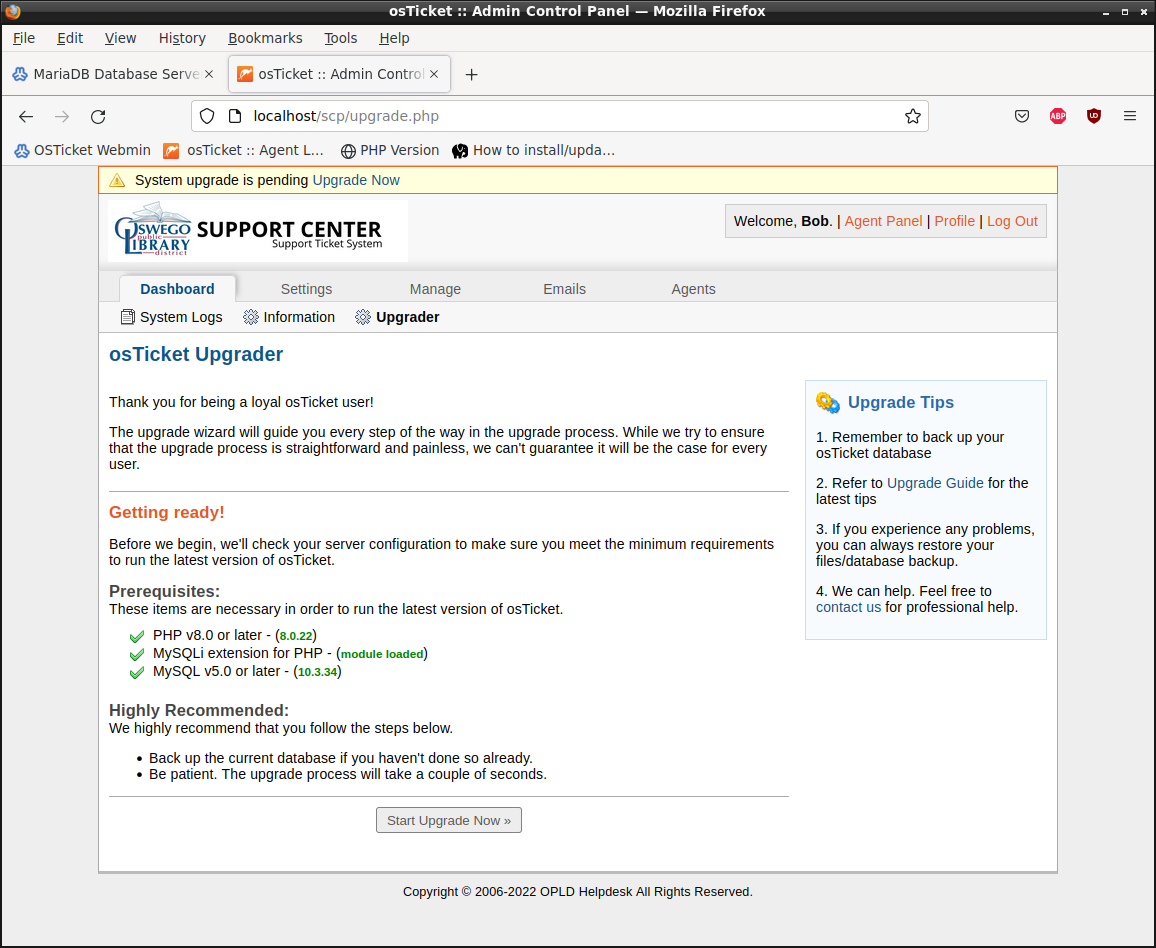The height and width of the screenshot is (948, 1156).
Task: Open a new browser tab
Action: click(472, 74)
